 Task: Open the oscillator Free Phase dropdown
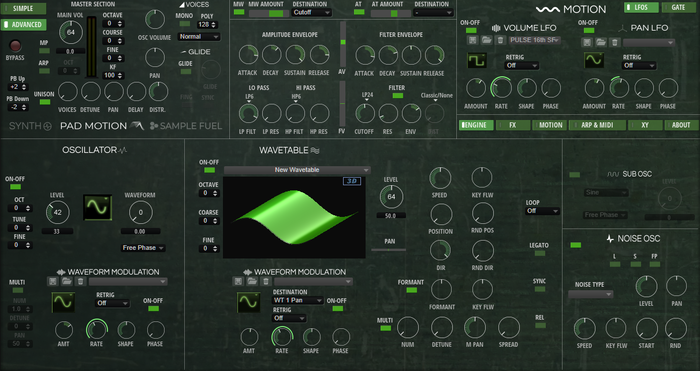point(143,248)
